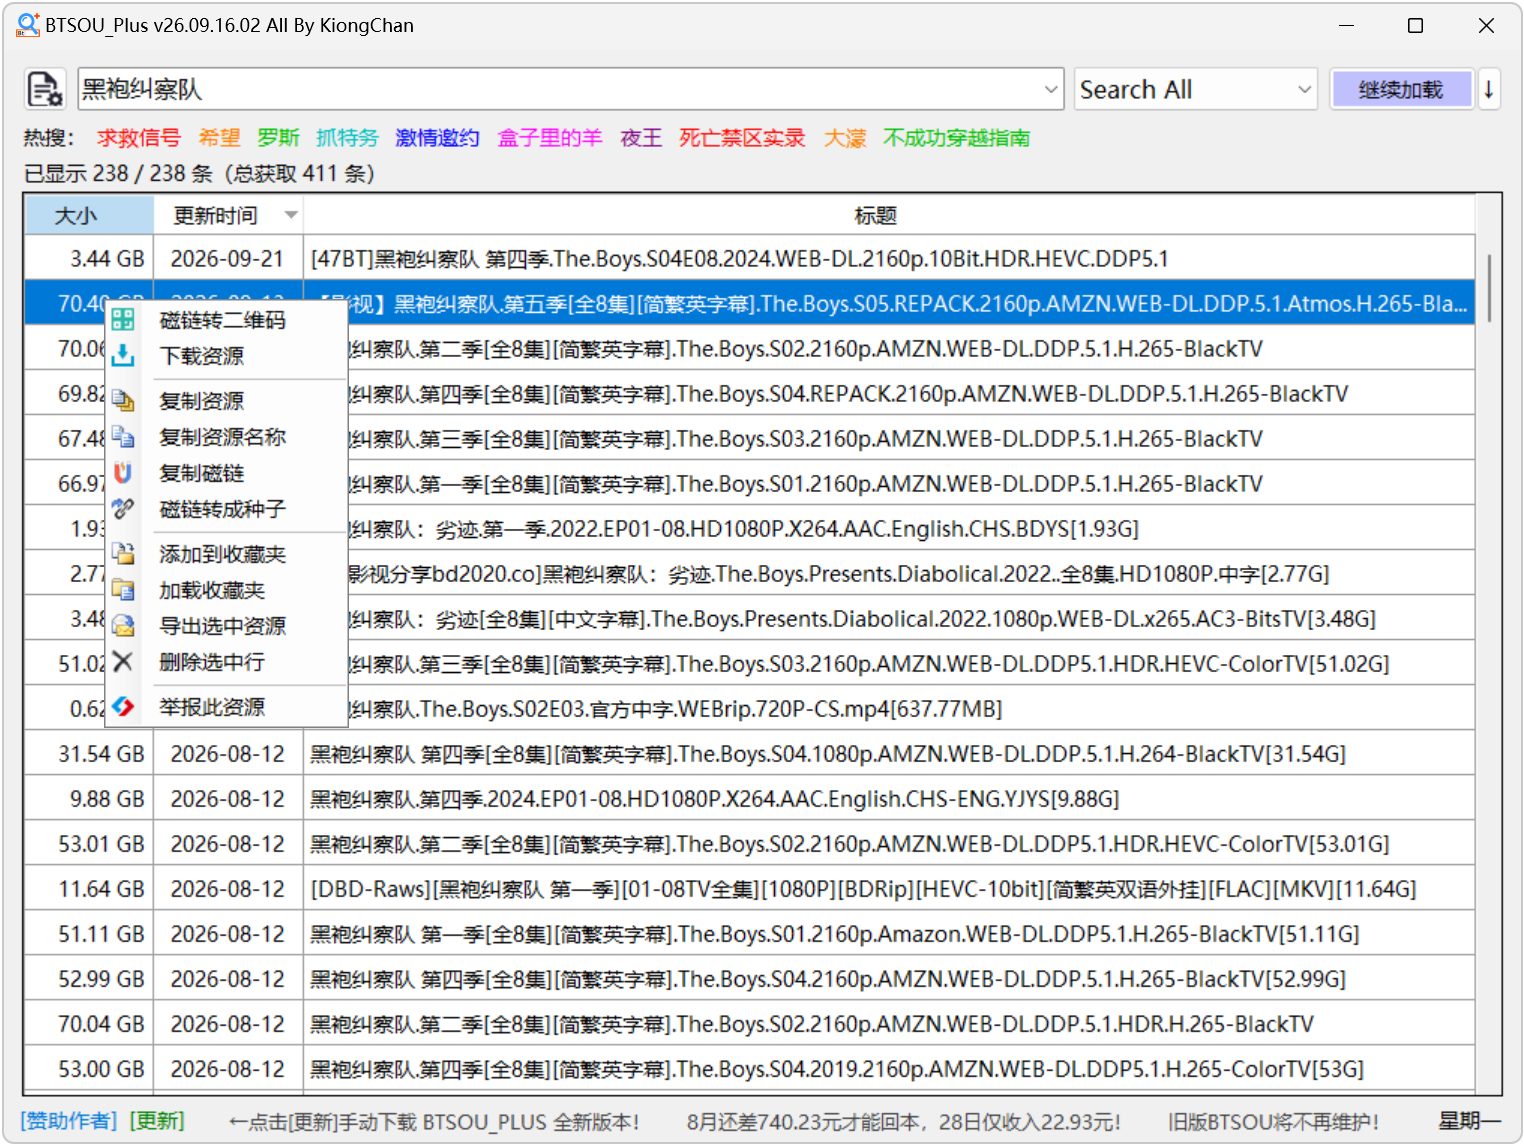Click hot search term 死亡禁区实录
This screenshot has width=1524, height=1145.
pos(742,138)
